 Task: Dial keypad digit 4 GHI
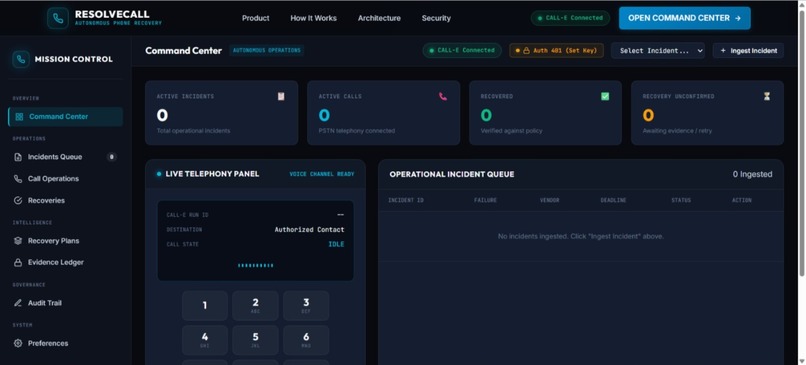[x=205, y=340]
